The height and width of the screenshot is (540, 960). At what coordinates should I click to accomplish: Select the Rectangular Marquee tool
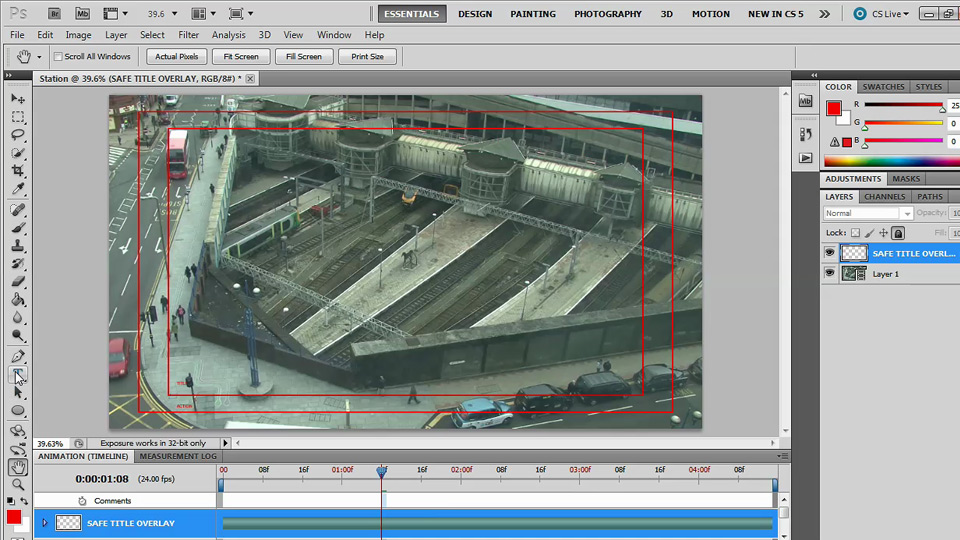coord(18,116)
